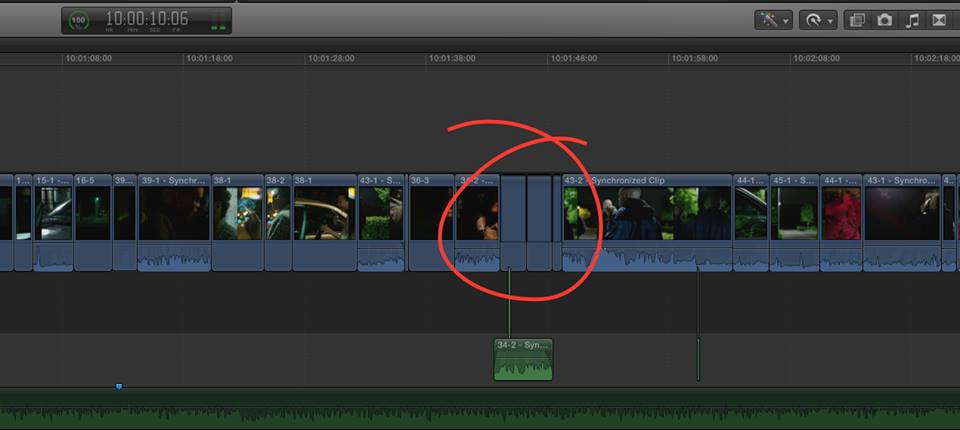Image resolution: width=960 pixels, height=430 pixels.
Task: Select the 39-1 - Synchr... clip
Action: [x=174, y=222]
